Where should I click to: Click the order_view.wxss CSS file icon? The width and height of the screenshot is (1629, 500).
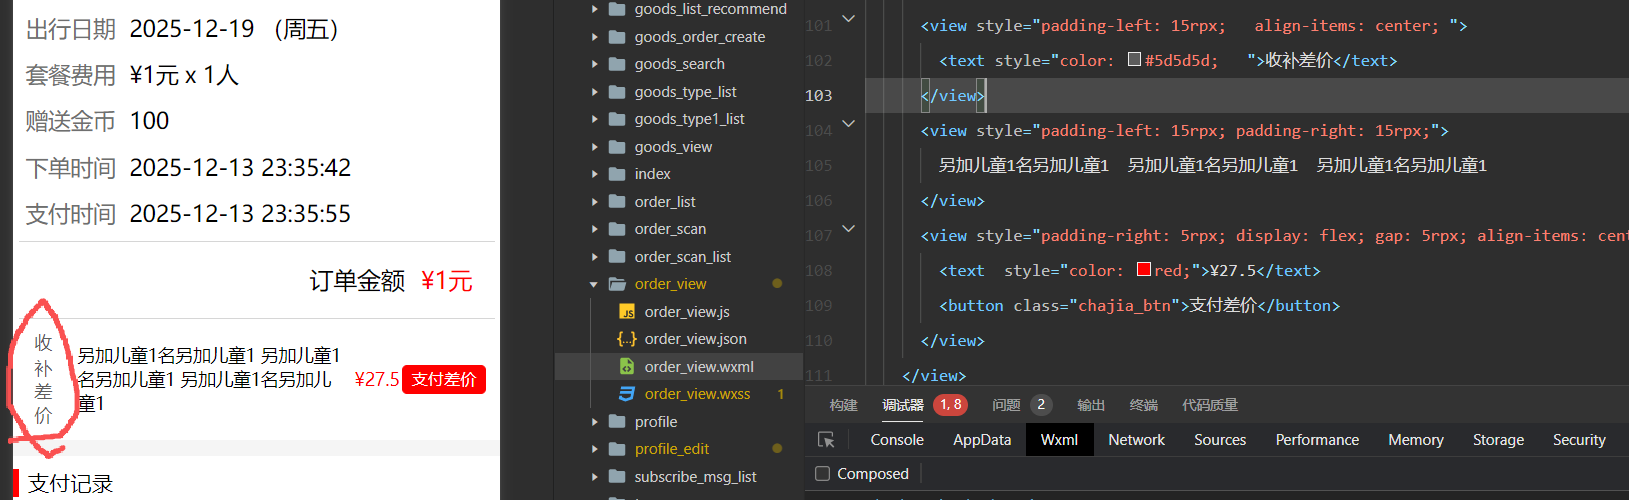pos(627,394)
